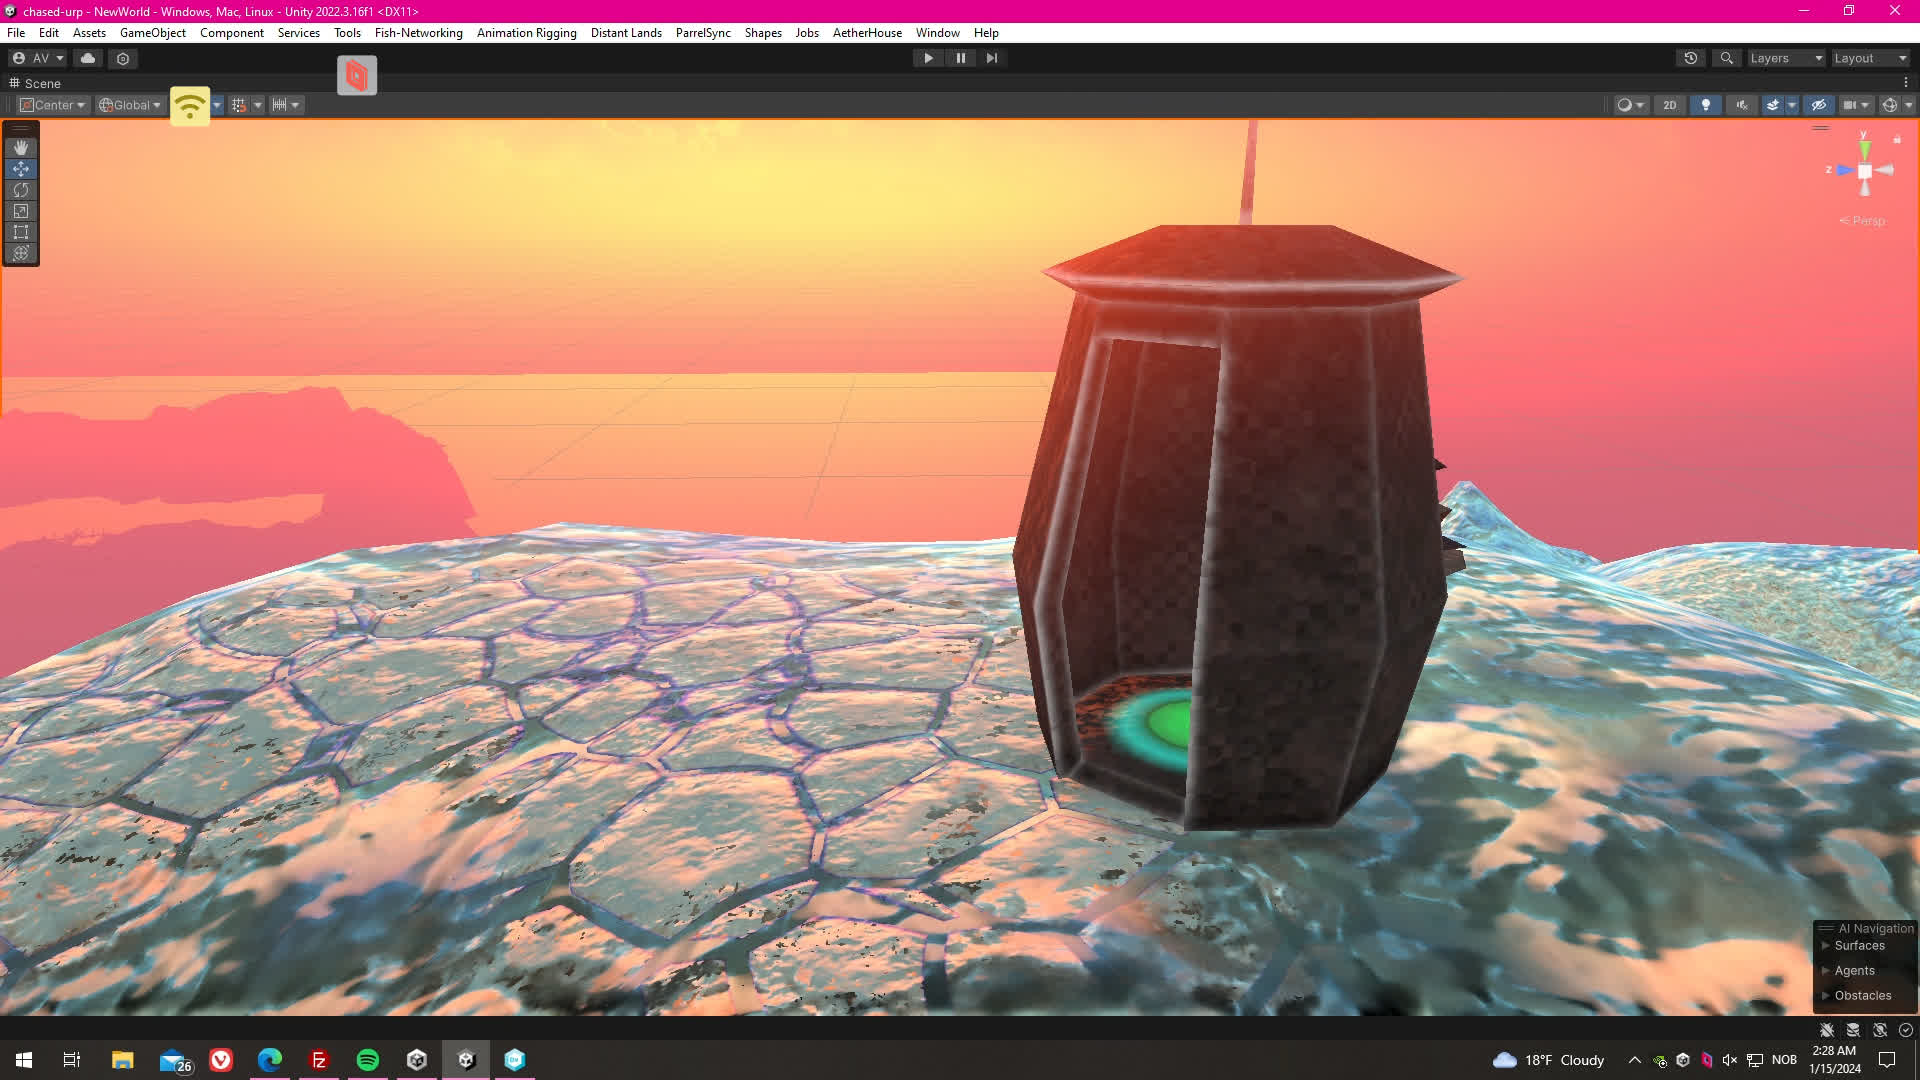Select the Hand view tool
The width and height of the screenshot is (1920, 1080).
click(21, 147)
